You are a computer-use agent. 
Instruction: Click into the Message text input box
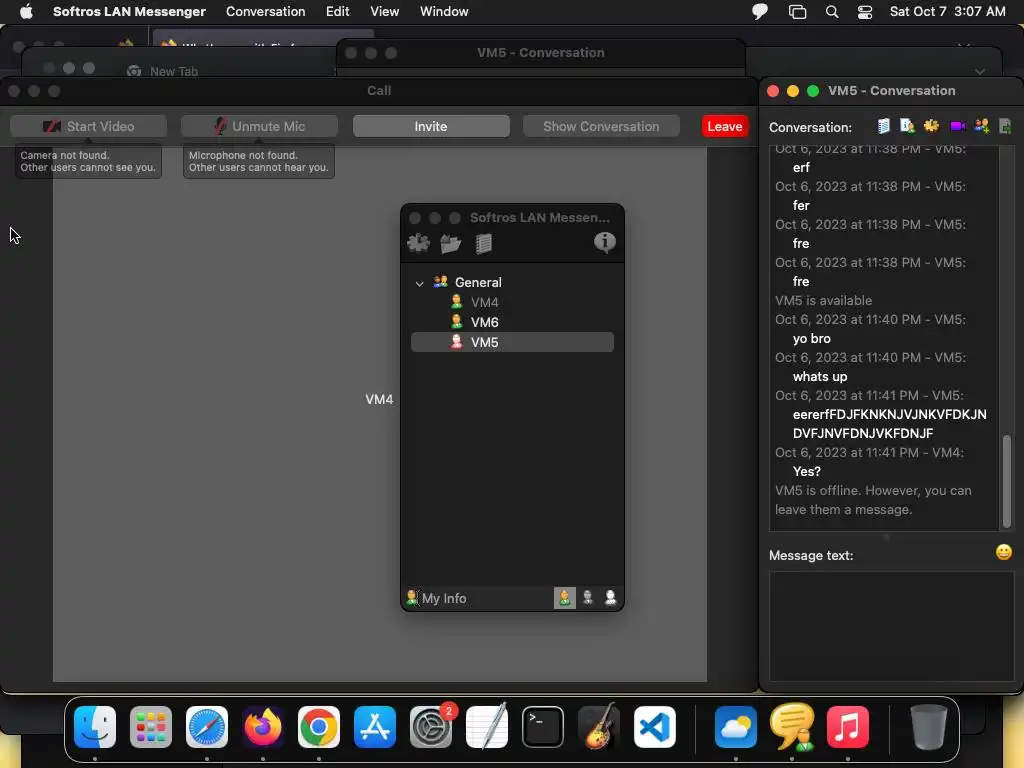pyautogui.click(x=891, y=626)
